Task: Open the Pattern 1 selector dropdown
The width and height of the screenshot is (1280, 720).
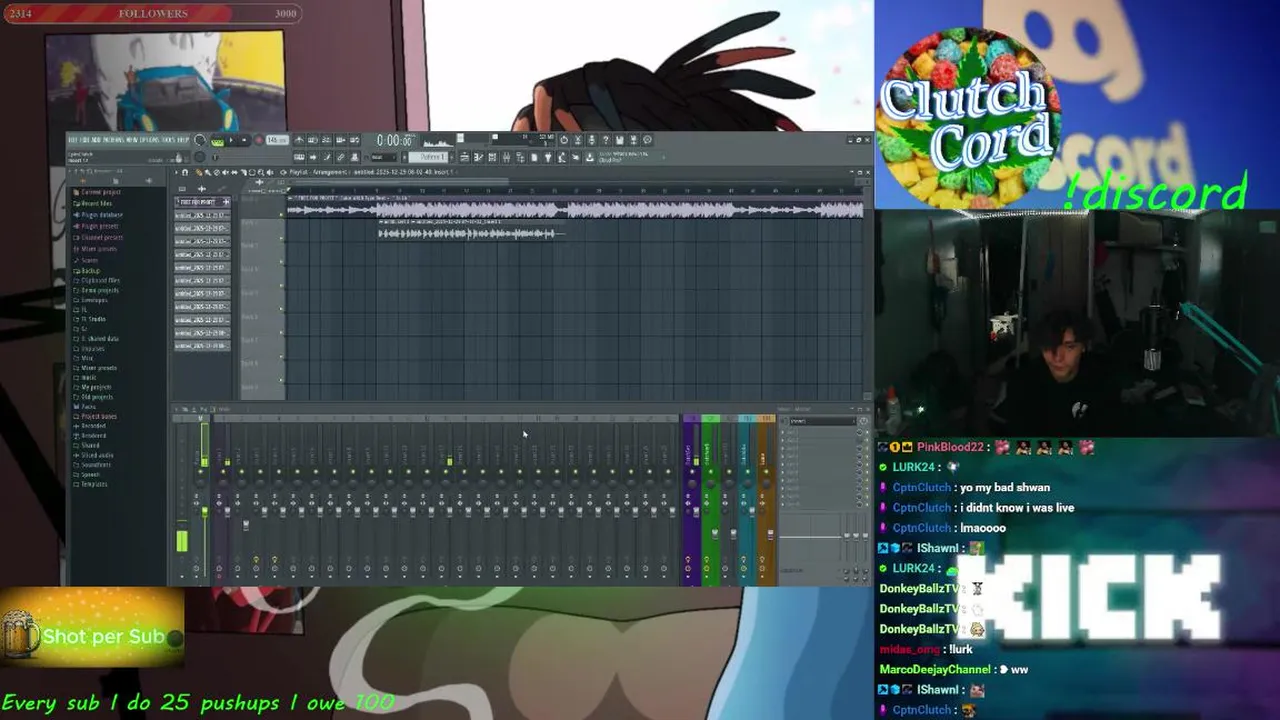Action: (428, 157)
